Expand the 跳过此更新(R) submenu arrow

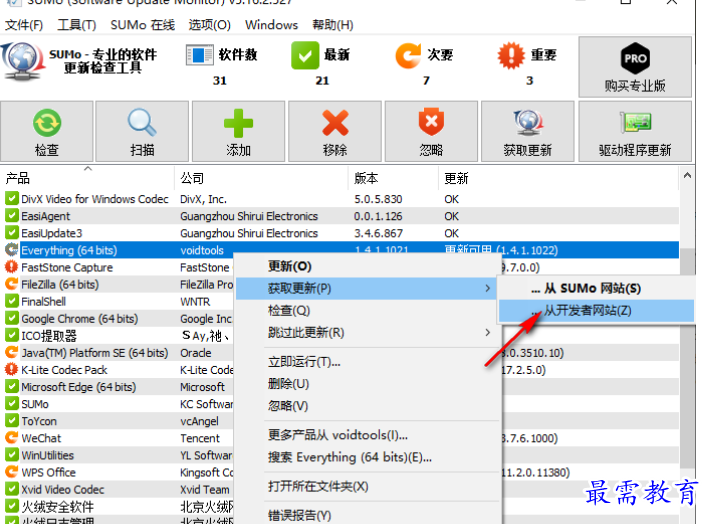[487, 332]
